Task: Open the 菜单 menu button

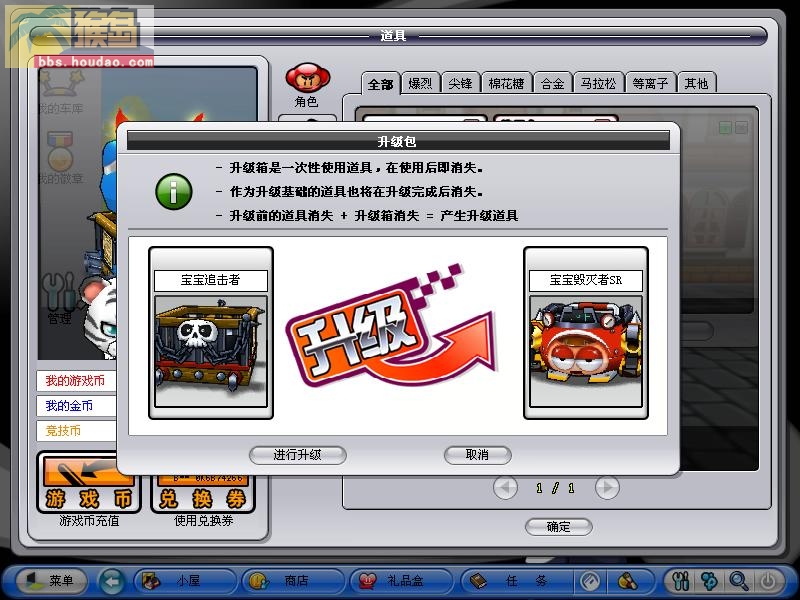Action: (x=51, y=581)
